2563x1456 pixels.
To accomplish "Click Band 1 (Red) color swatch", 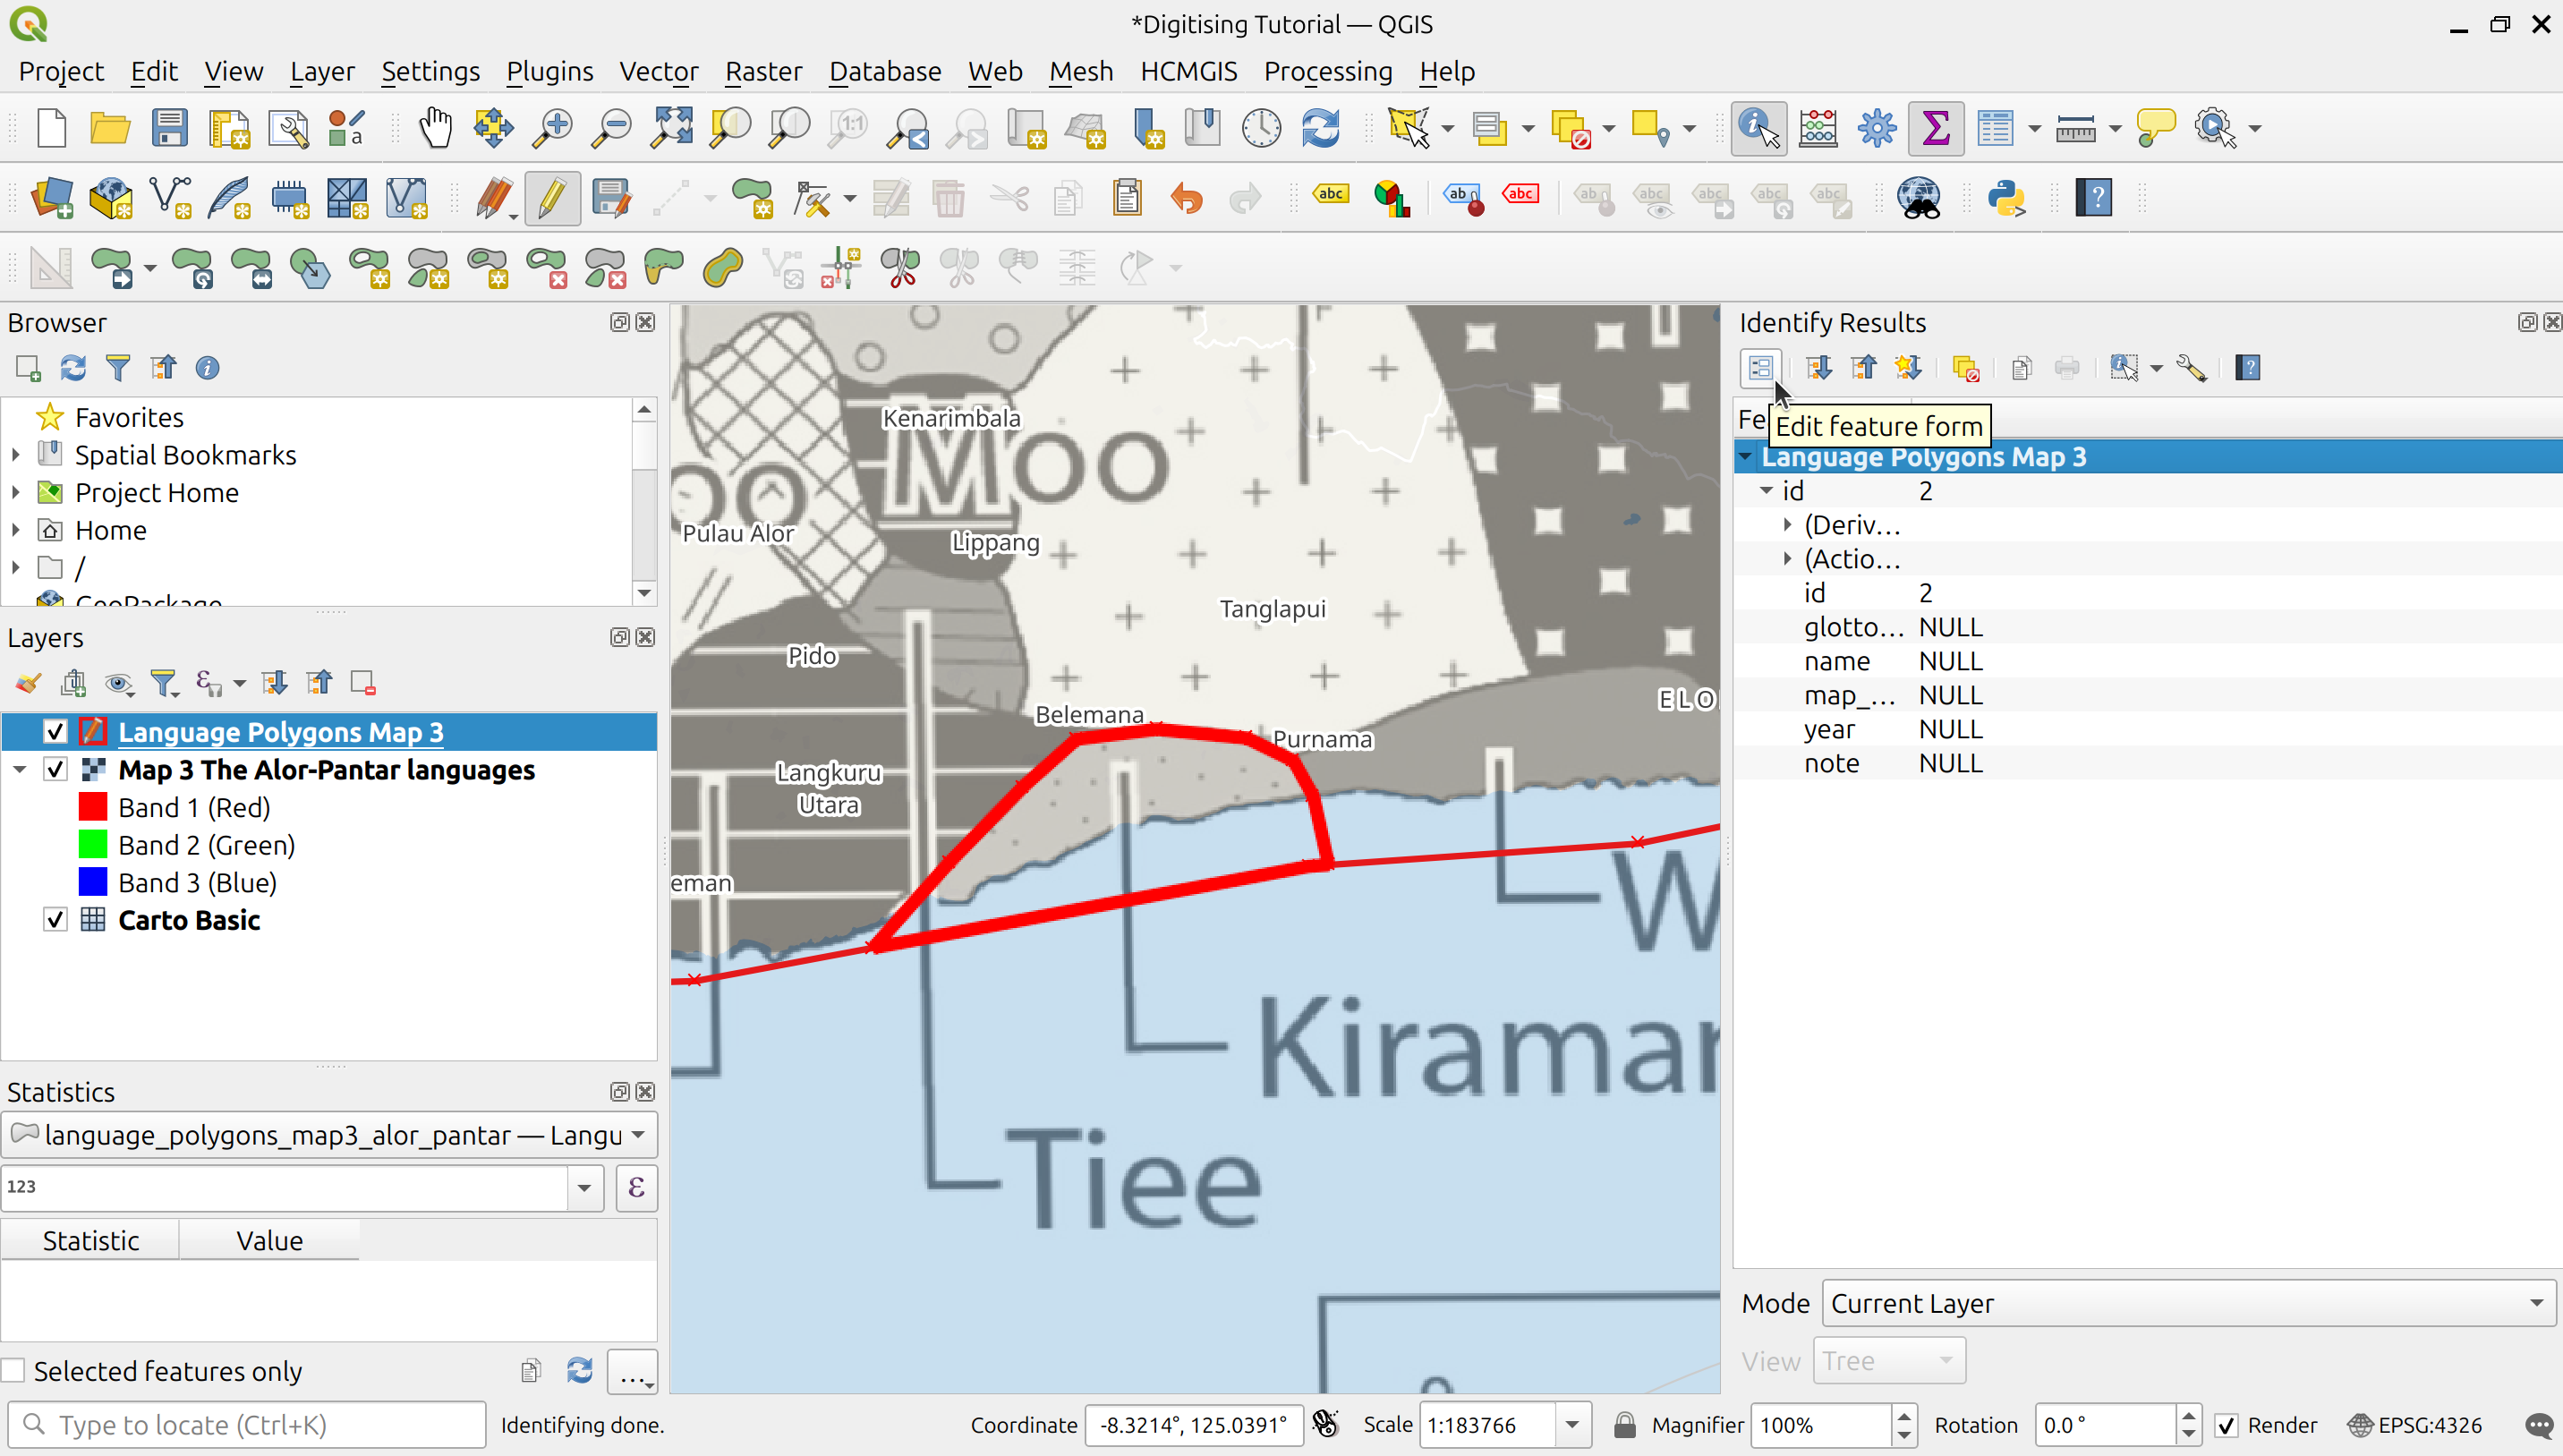I will click(92, 807).
